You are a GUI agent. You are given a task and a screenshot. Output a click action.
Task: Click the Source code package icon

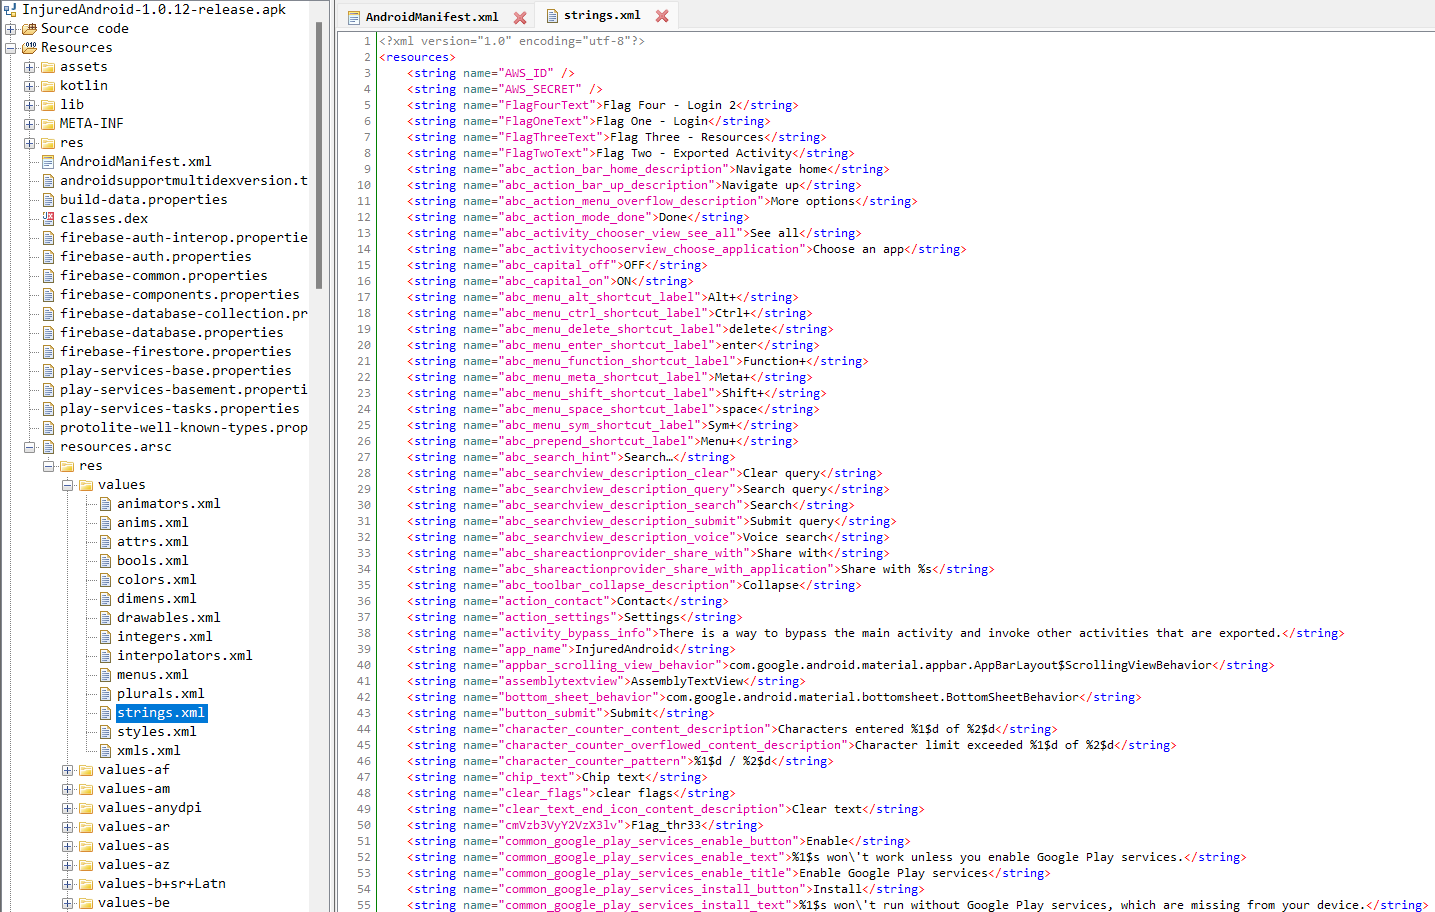[x=32, y=28]
